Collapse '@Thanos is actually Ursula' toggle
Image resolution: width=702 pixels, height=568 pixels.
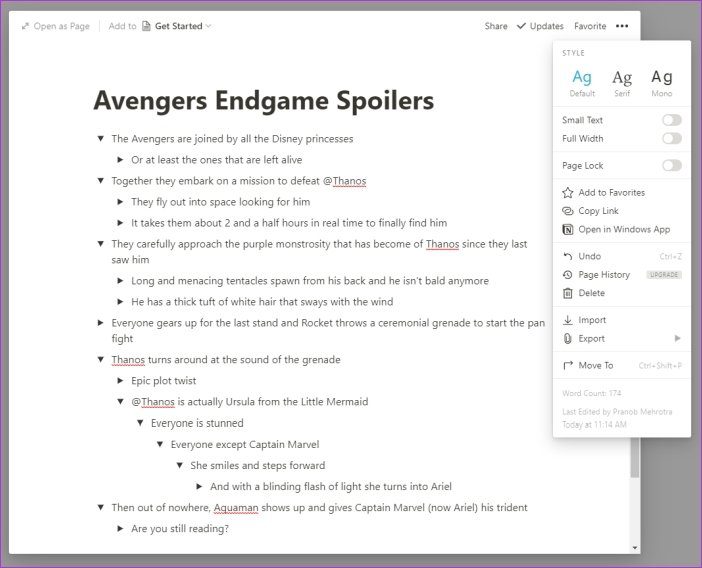[x=120, y=401]
